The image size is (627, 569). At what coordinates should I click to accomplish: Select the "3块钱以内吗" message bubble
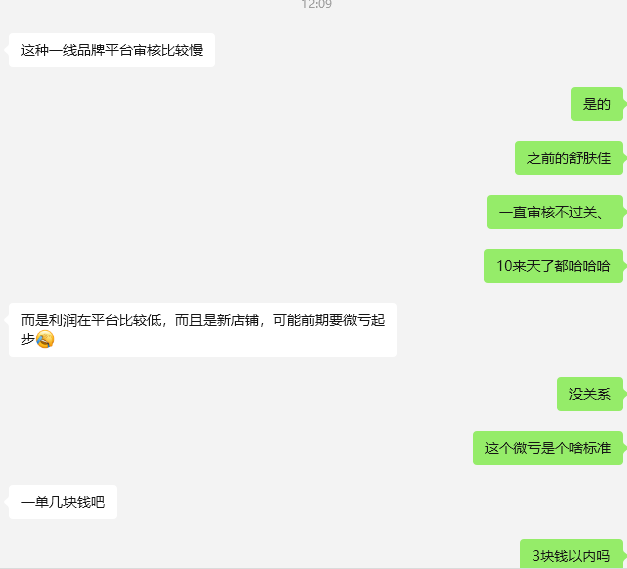click(x=571, y=554)
